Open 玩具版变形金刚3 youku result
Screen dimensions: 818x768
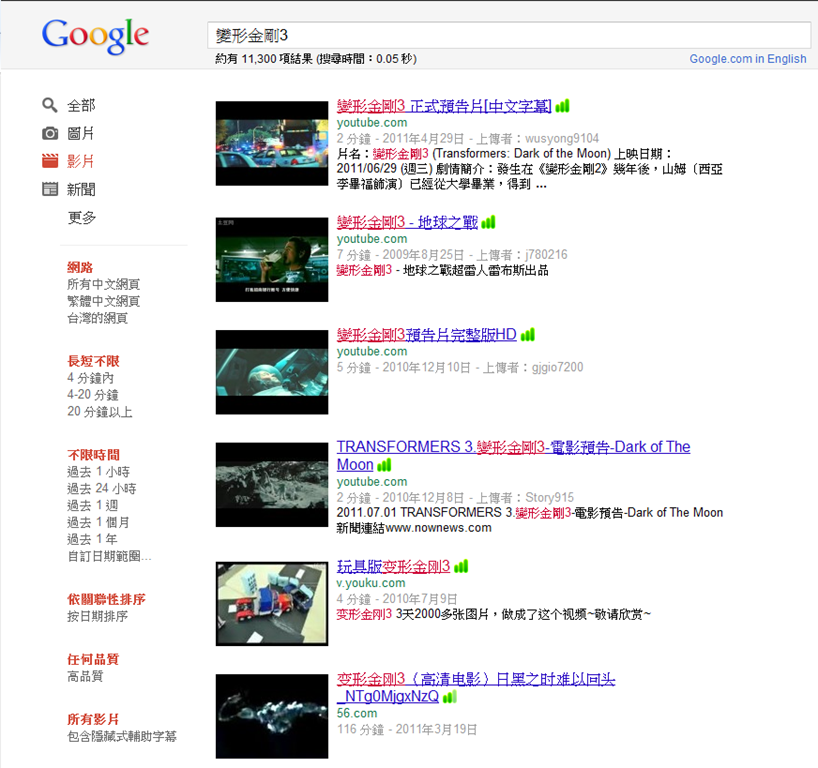[x=393, y=567]
